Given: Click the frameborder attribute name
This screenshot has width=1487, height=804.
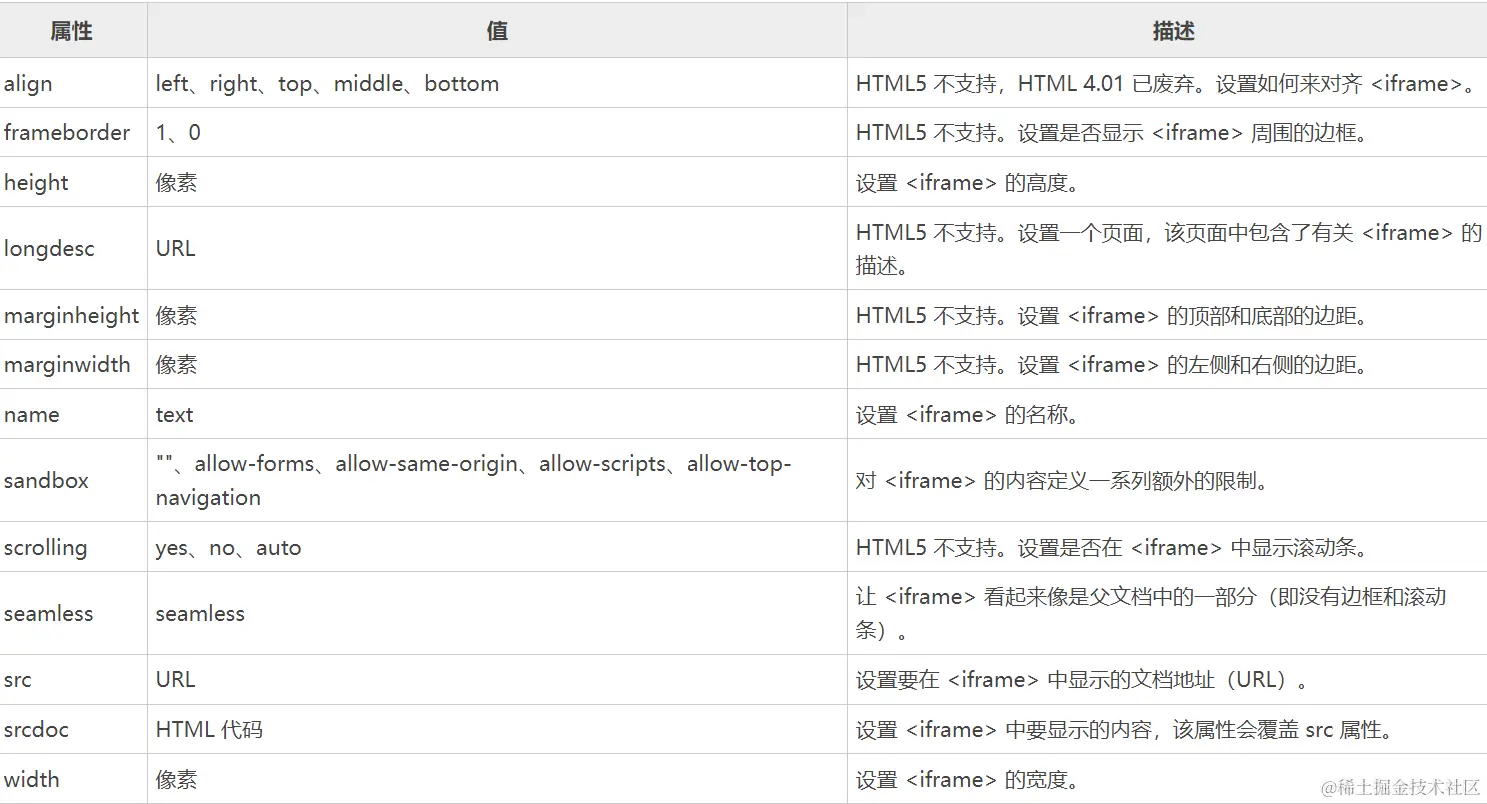Looking at the screenshot, I should pyautogui.click(x=67, y=133).
